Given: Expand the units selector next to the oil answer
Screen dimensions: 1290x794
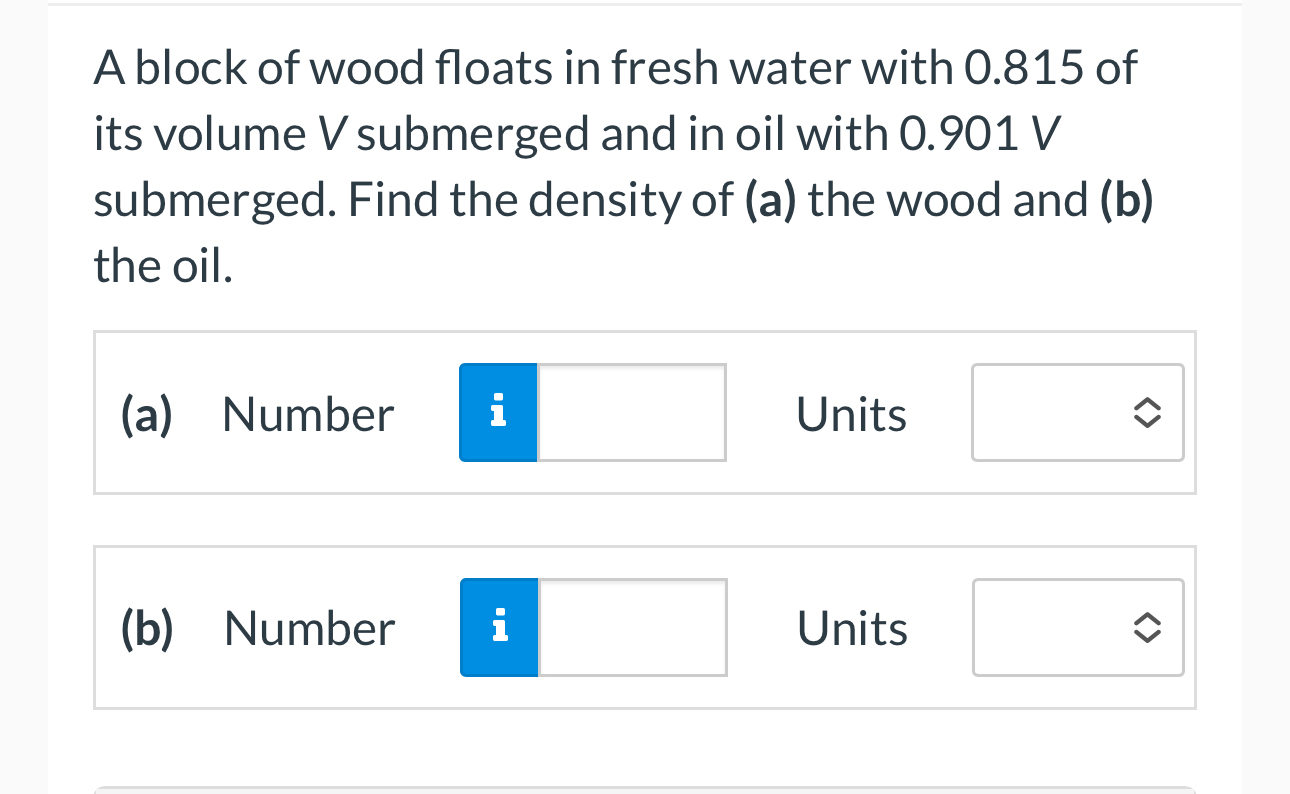Looking at the screenshot, I should click(x=1077, y=627).
